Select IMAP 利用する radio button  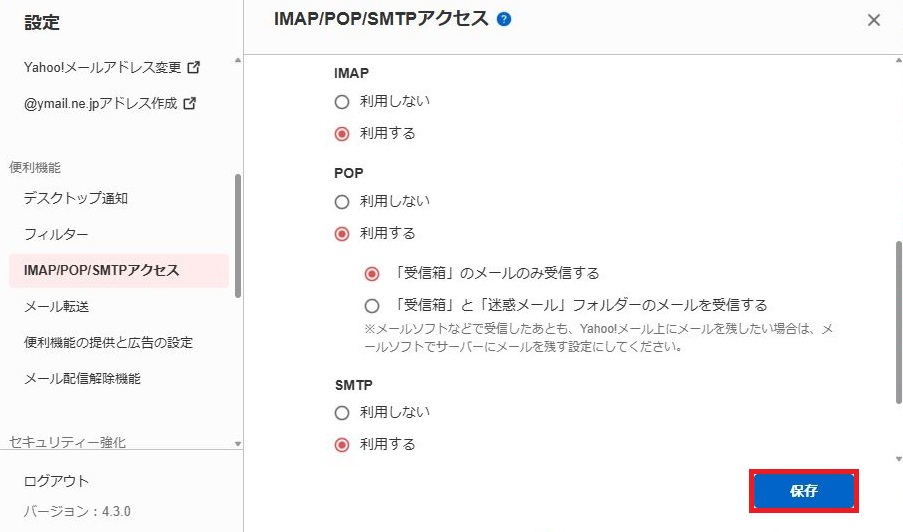(x=342, y=133)
